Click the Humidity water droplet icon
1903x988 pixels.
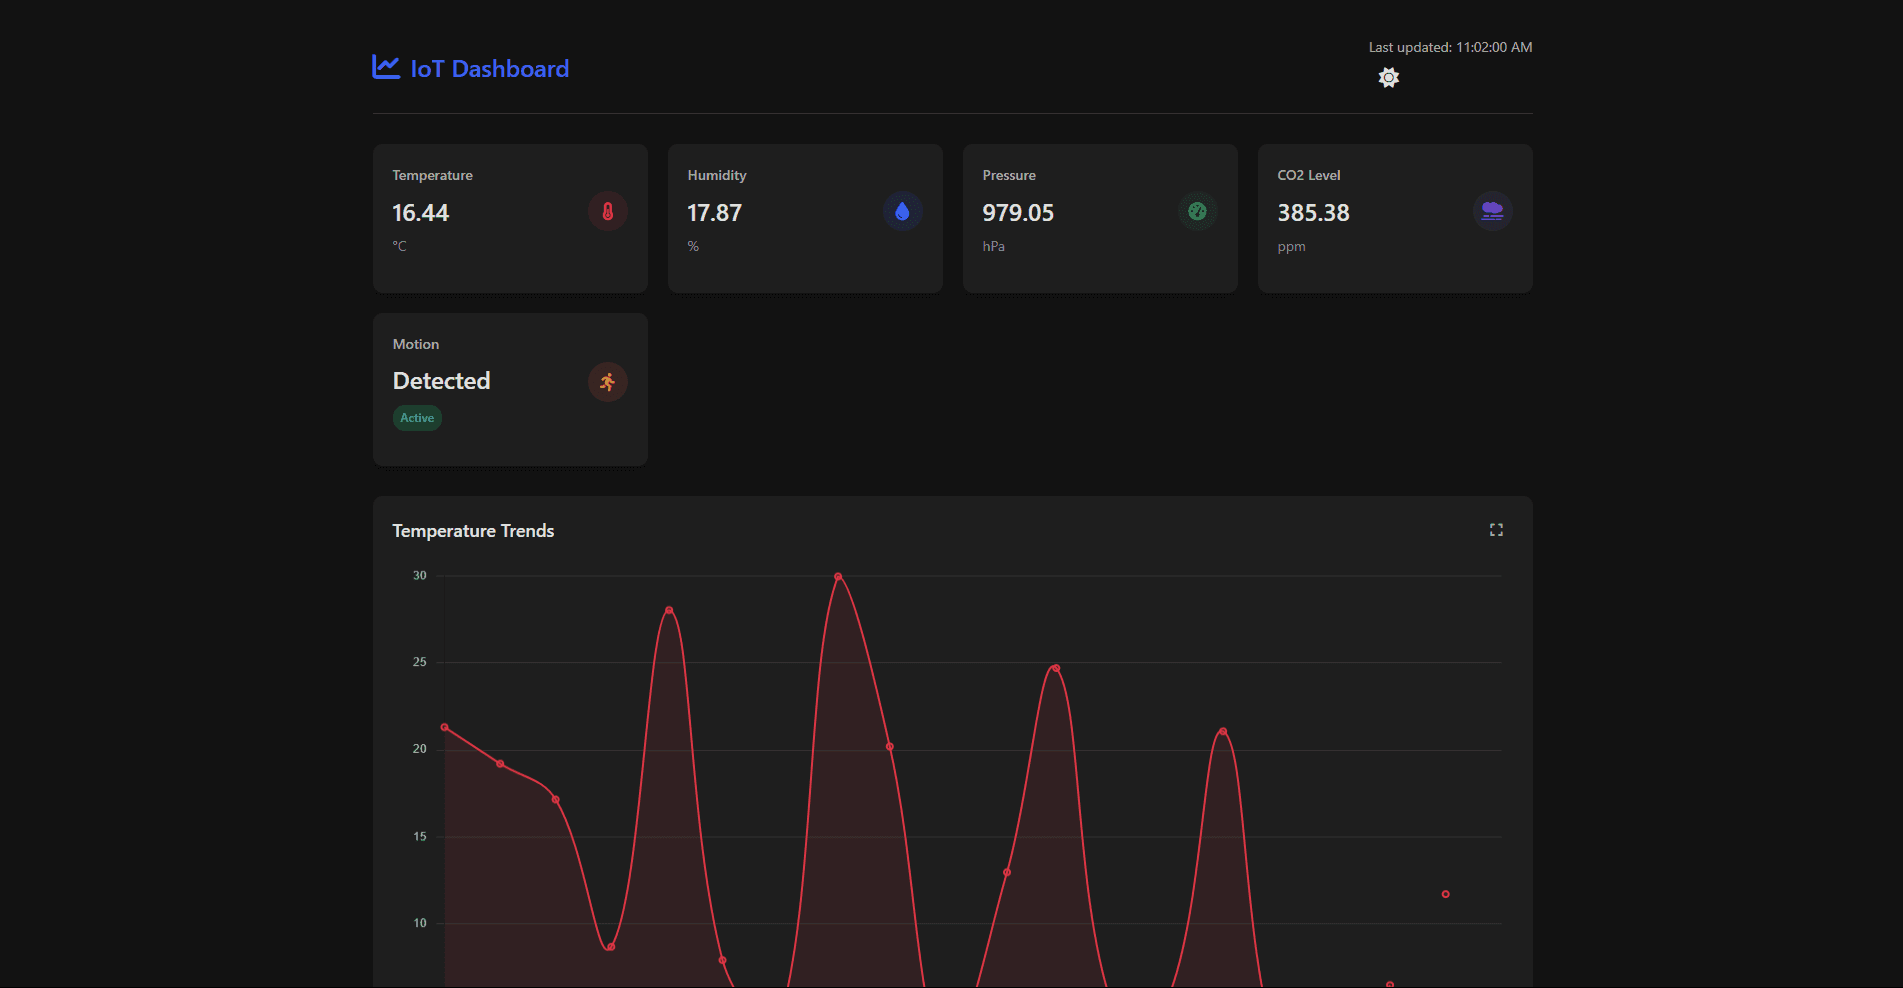tap(902, 211)
